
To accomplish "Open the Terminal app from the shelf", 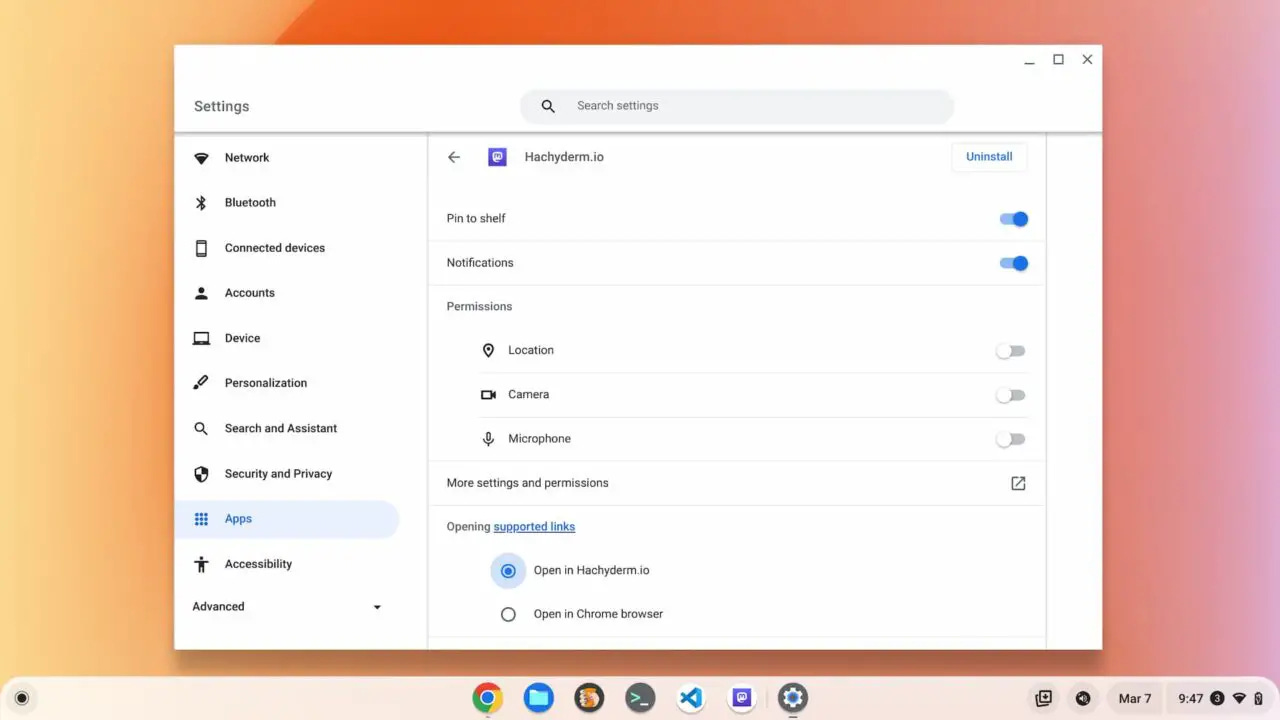I will (640, 698).
